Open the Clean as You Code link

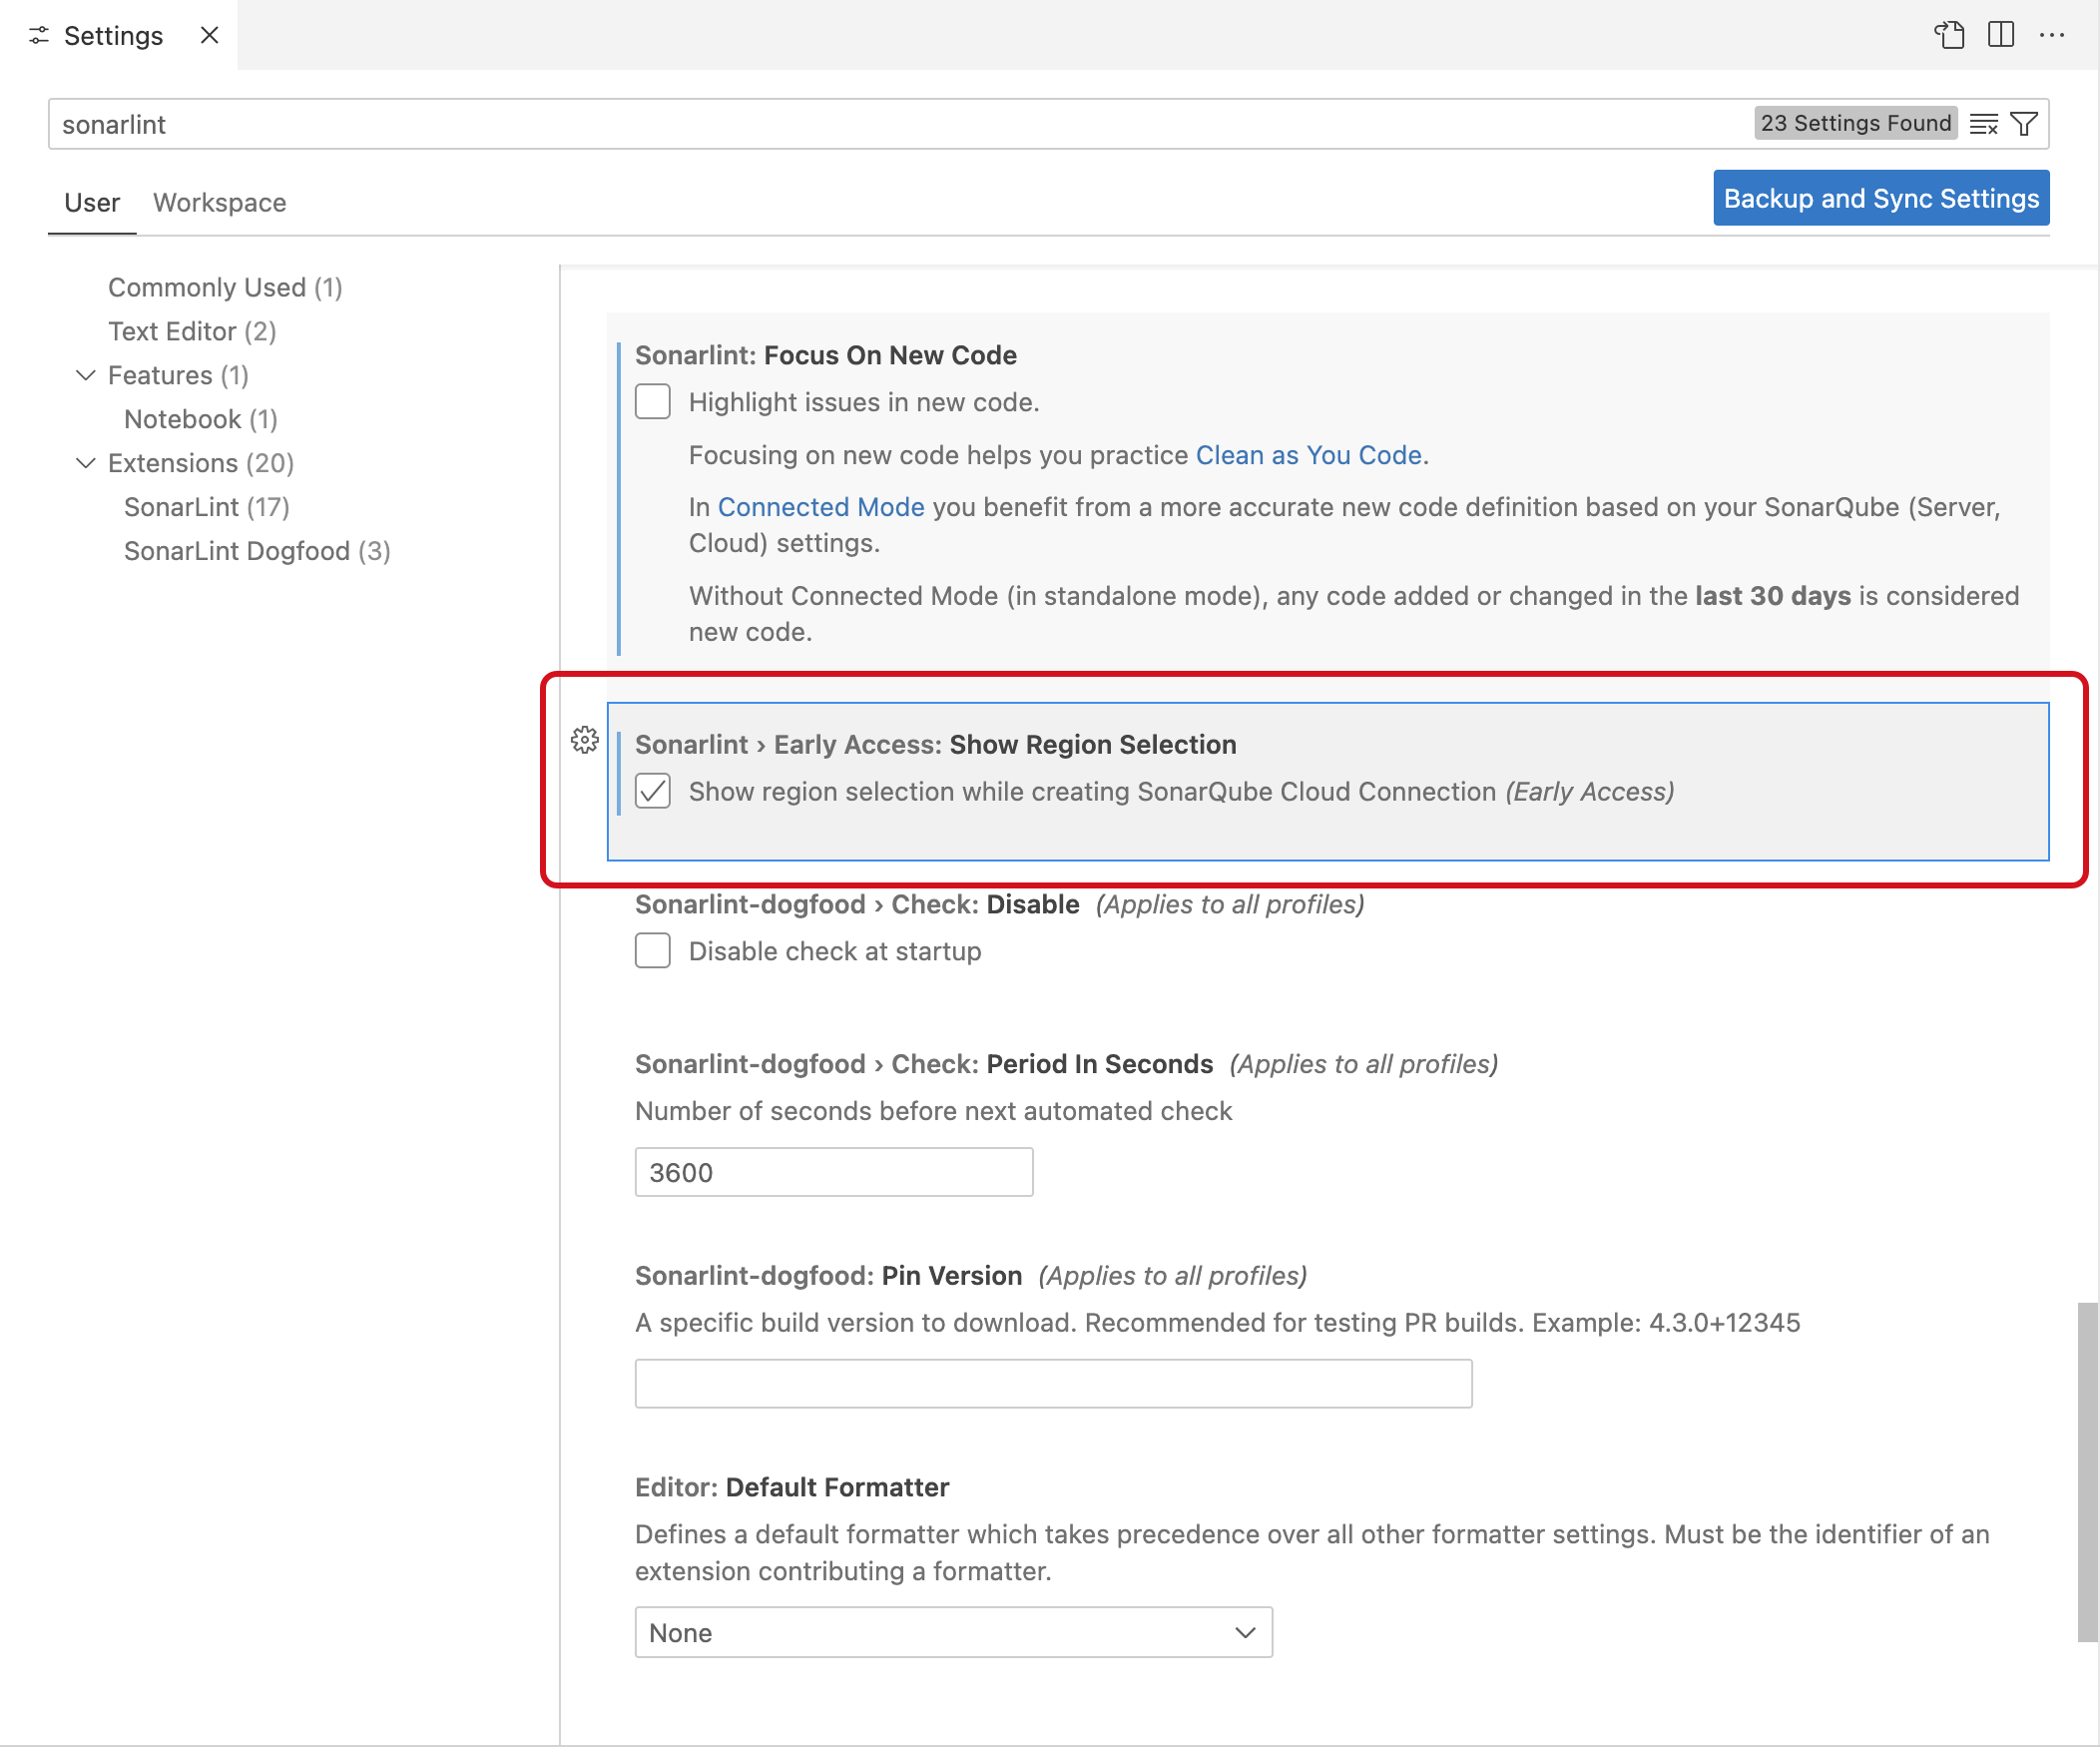(x=1308, y=455)
